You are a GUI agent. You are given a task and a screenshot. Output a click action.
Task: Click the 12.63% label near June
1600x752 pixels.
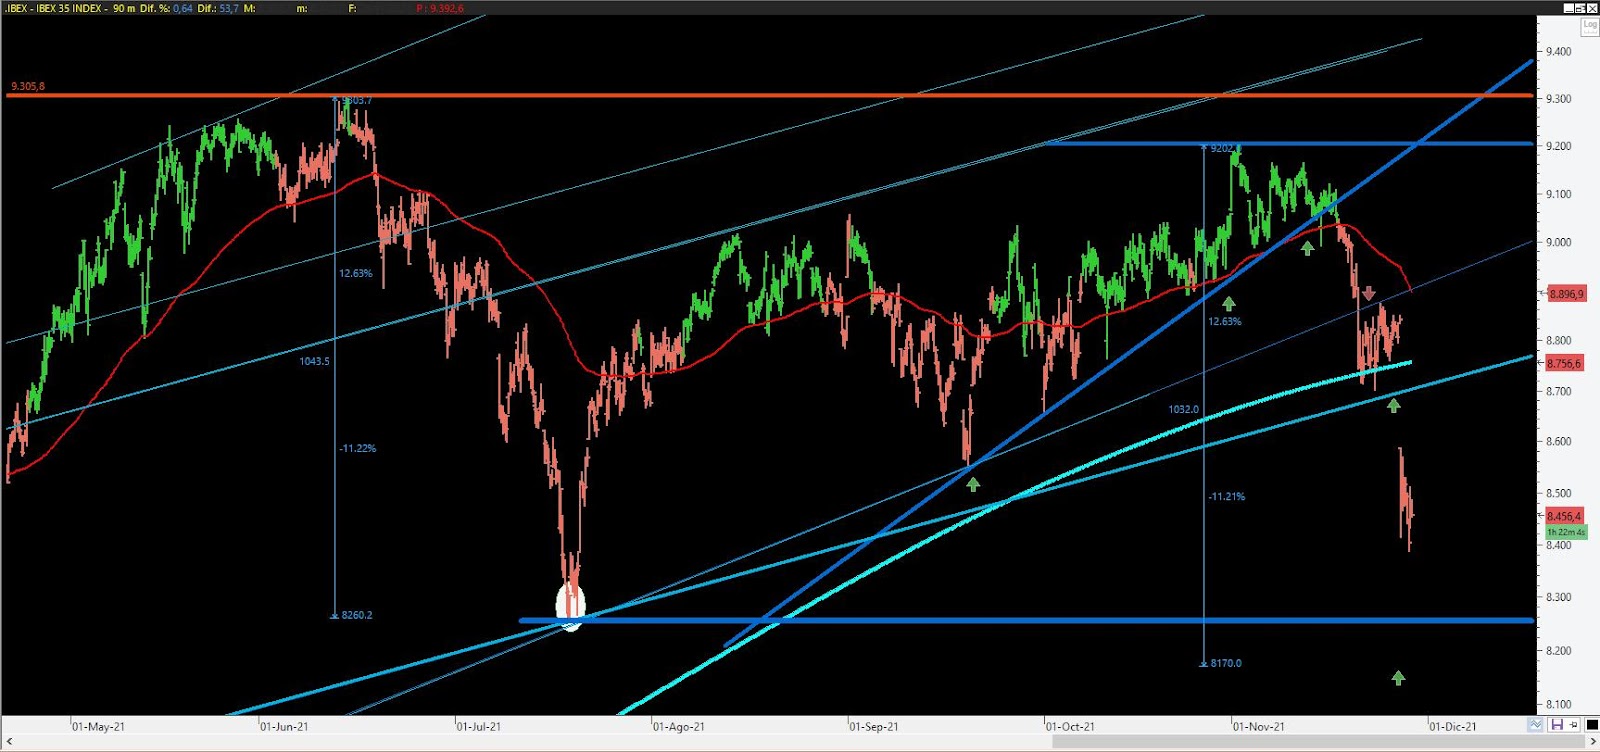coord(355,273)
